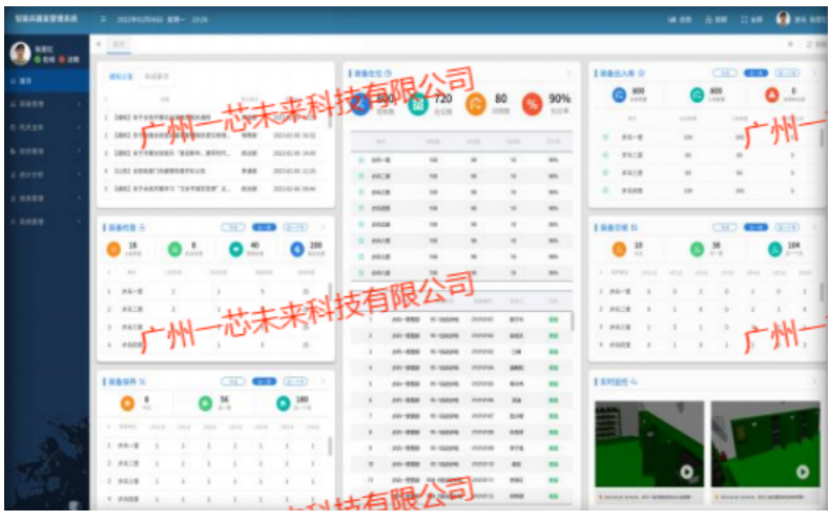The height and width of the screenshot is (521, 831).
Task: Click the chevron arrow on the 10/38/104 panel header
Action: pos(815,227)
